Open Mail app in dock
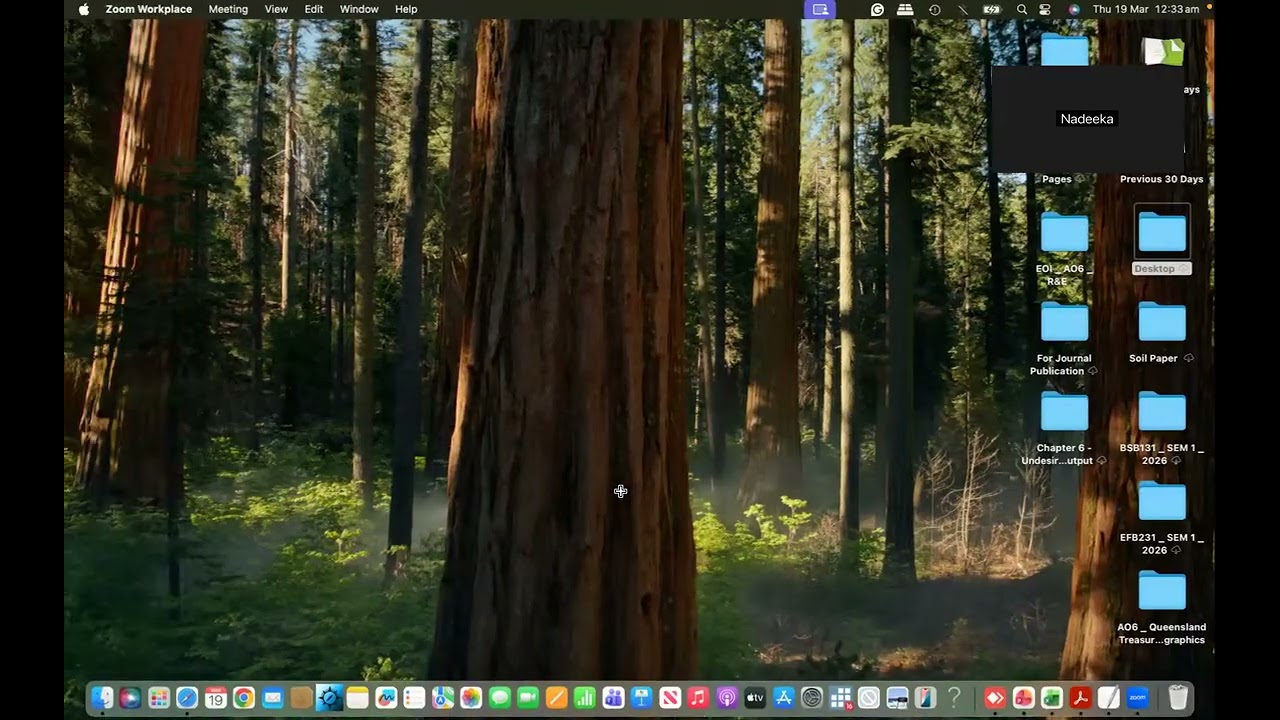 (x=272, y=698)
